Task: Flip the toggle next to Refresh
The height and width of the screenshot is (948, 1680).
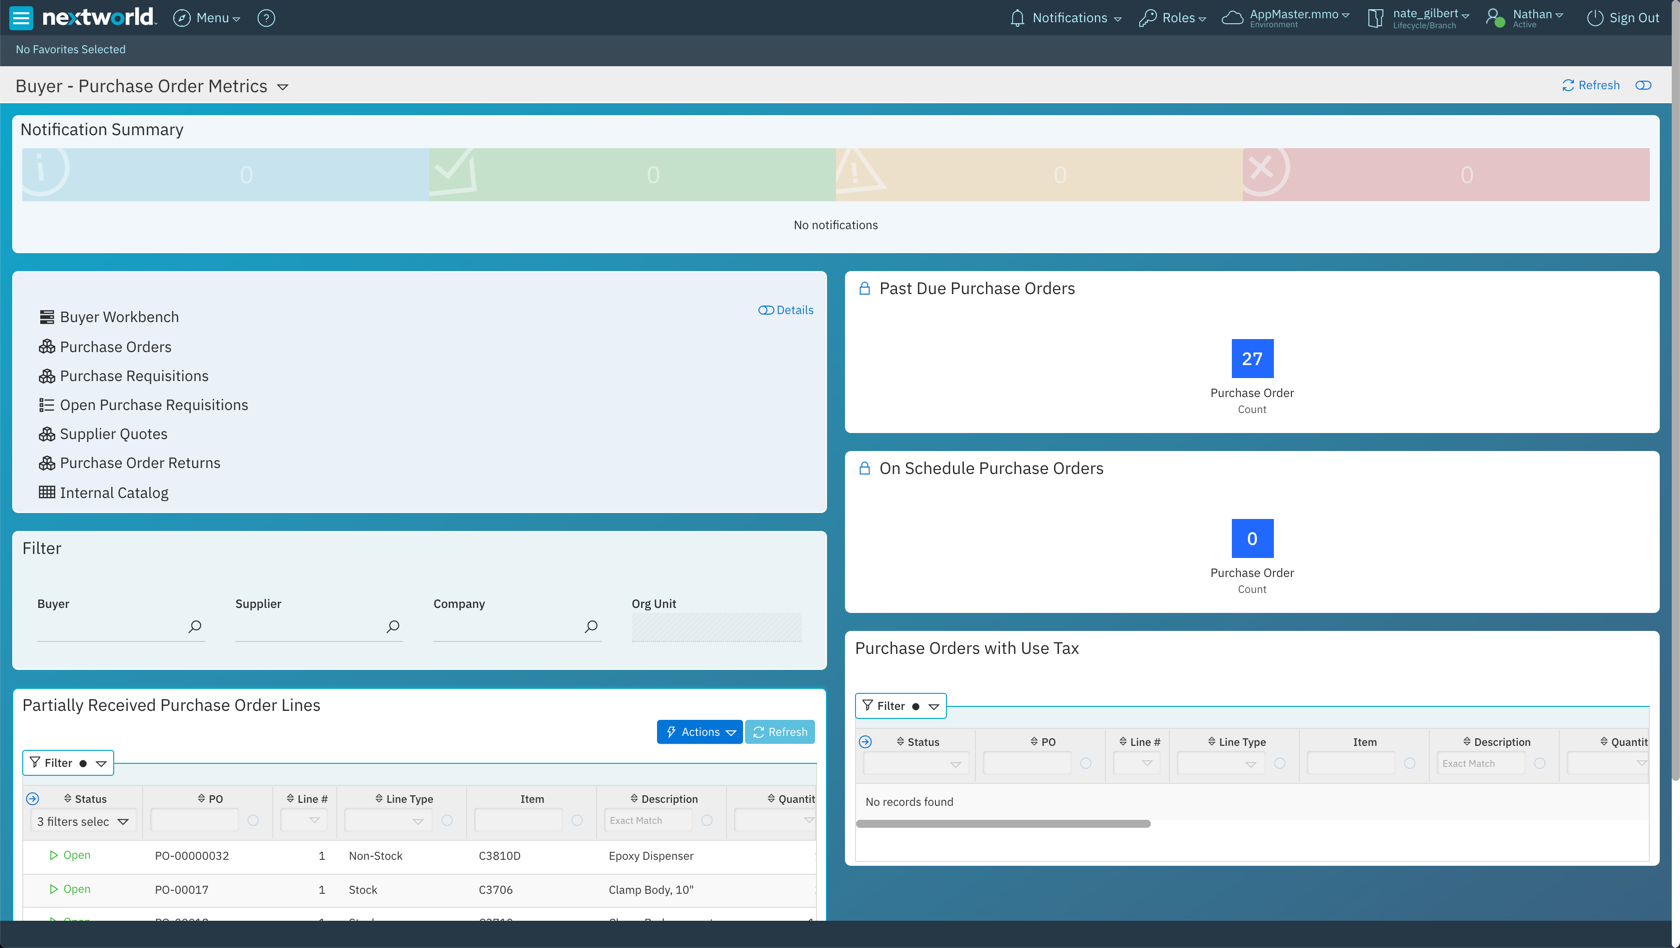Action: click(1643, 85)
